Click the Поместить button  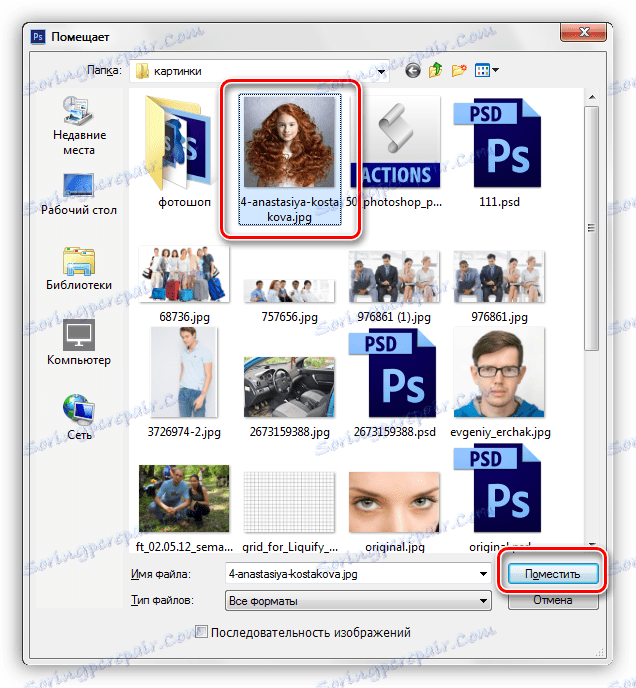pyautogui.click(x=553, y=574)
